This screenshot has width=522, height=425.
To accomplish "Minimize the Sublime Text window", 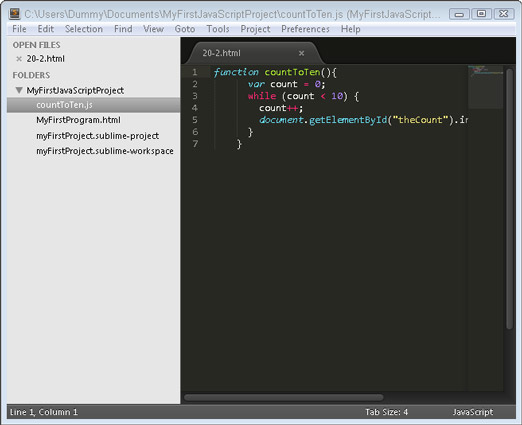I will pos(459,14).
